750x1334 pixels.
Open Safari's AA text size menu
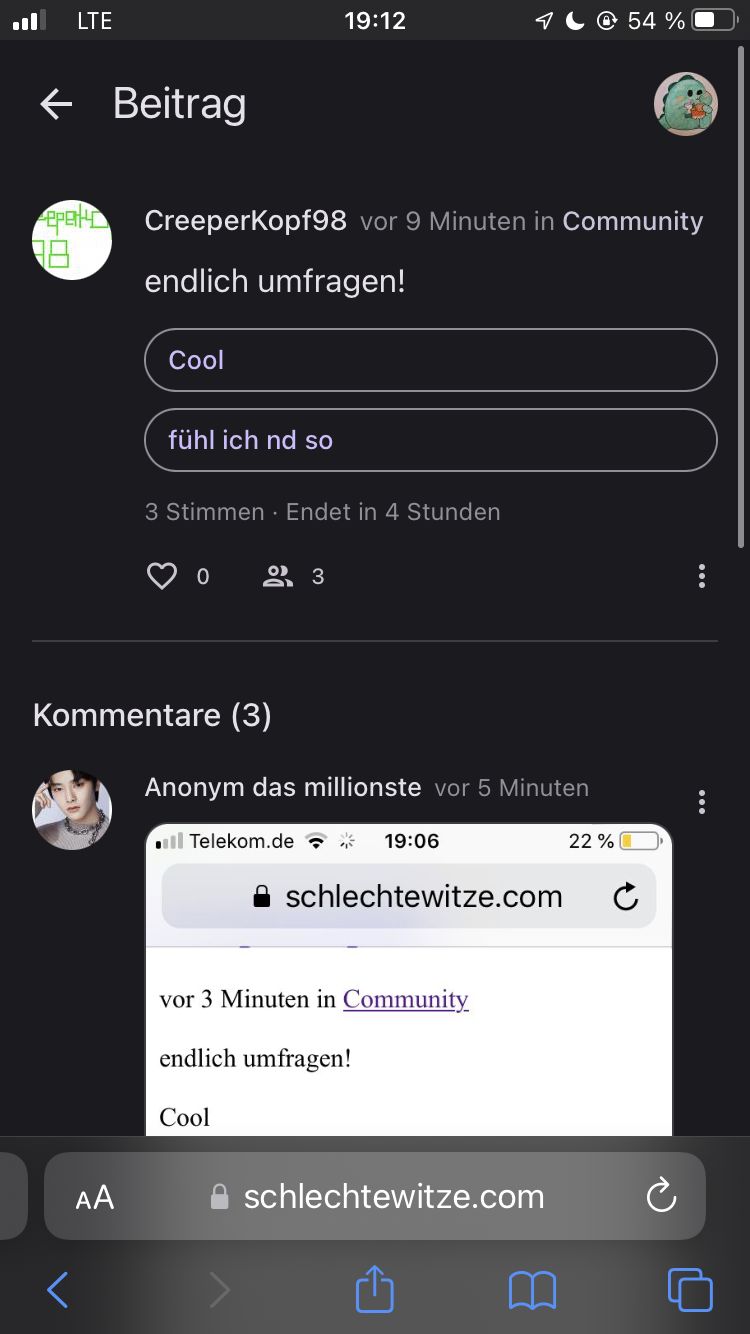tap(95, 1198)
